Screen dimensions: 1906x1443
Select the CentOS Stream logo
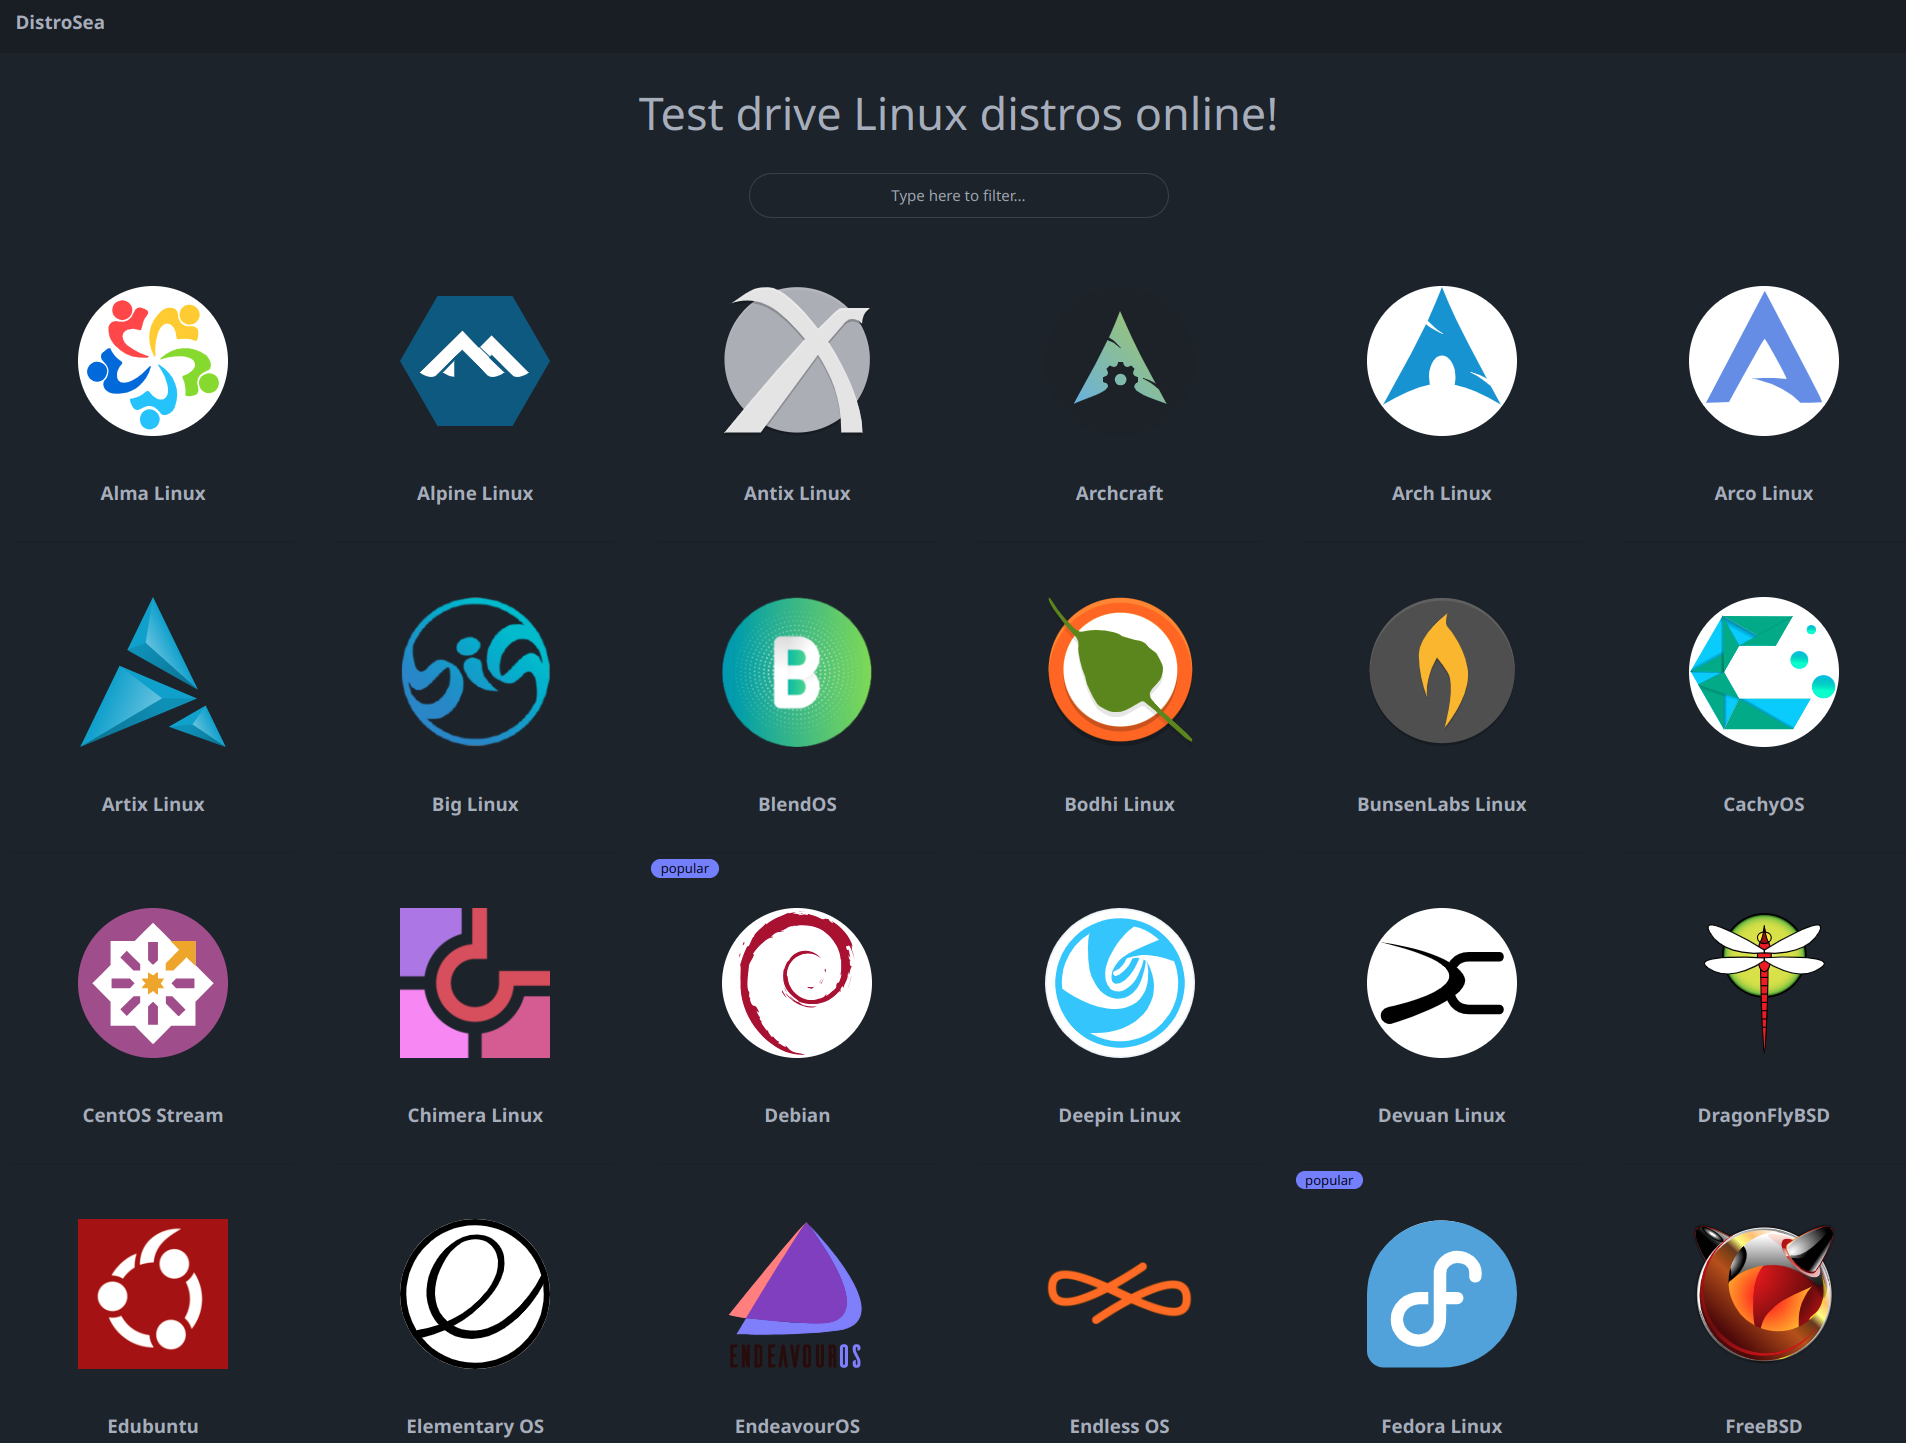(x=153, y=983)
